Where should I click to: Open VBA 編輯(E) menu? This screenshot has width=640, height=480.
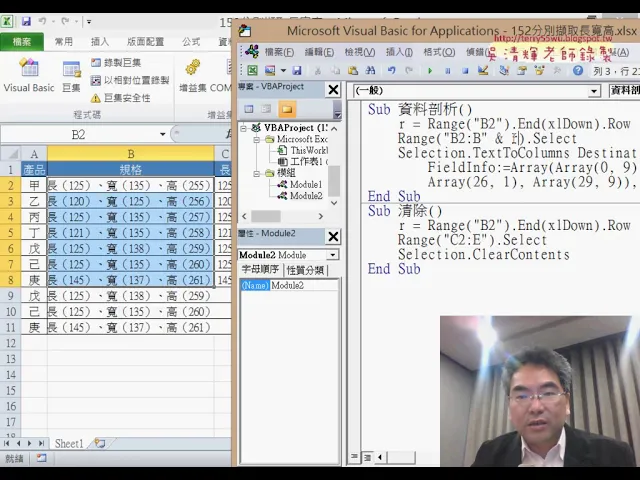(x=319, y=52)
